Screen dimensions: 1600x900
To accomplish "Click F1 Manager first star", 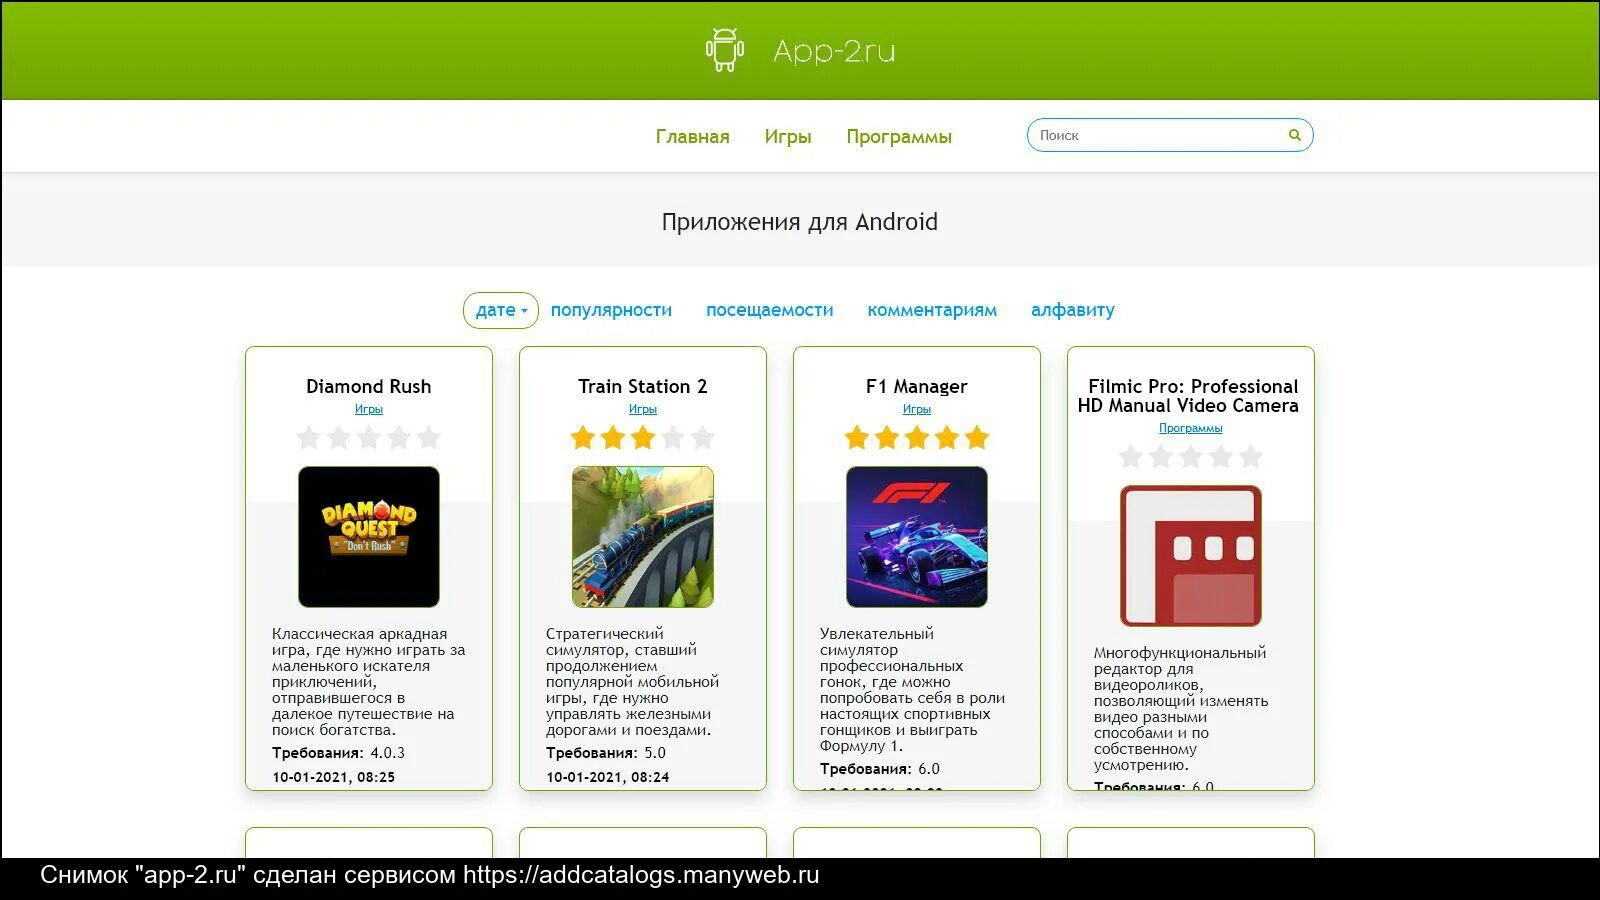I will [857, 437].
